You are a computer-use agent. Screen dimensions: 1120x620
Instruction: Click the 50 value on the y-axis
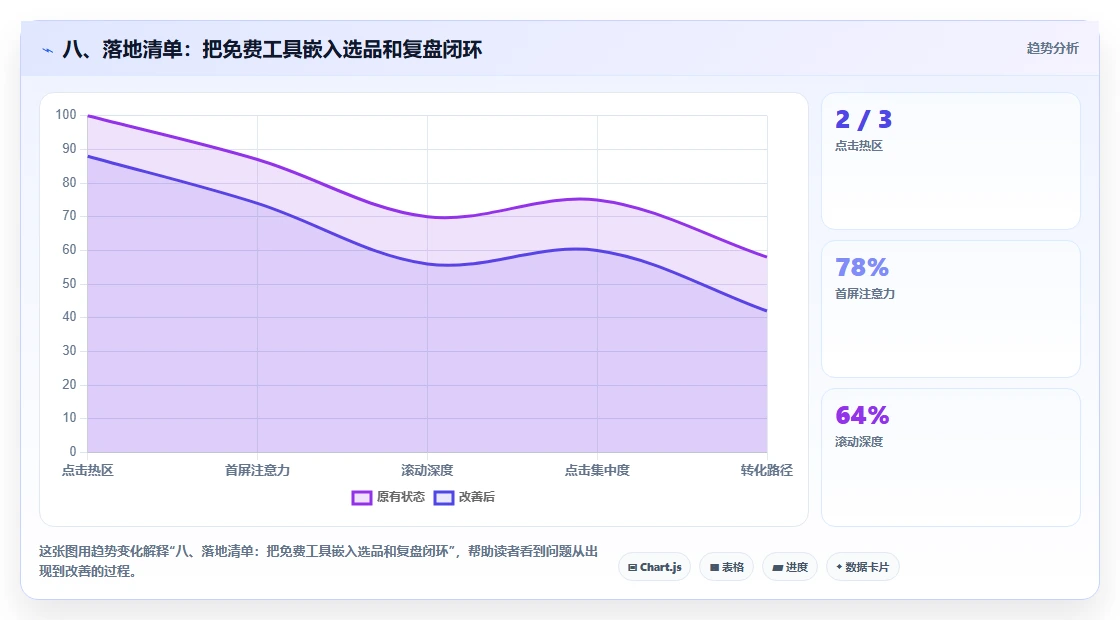pyautogui.click(x=69, y=284)
